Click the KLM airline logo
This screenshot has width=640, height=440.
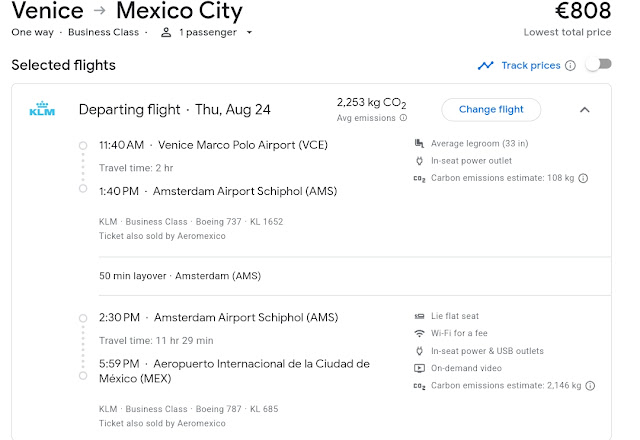[42, 109]
